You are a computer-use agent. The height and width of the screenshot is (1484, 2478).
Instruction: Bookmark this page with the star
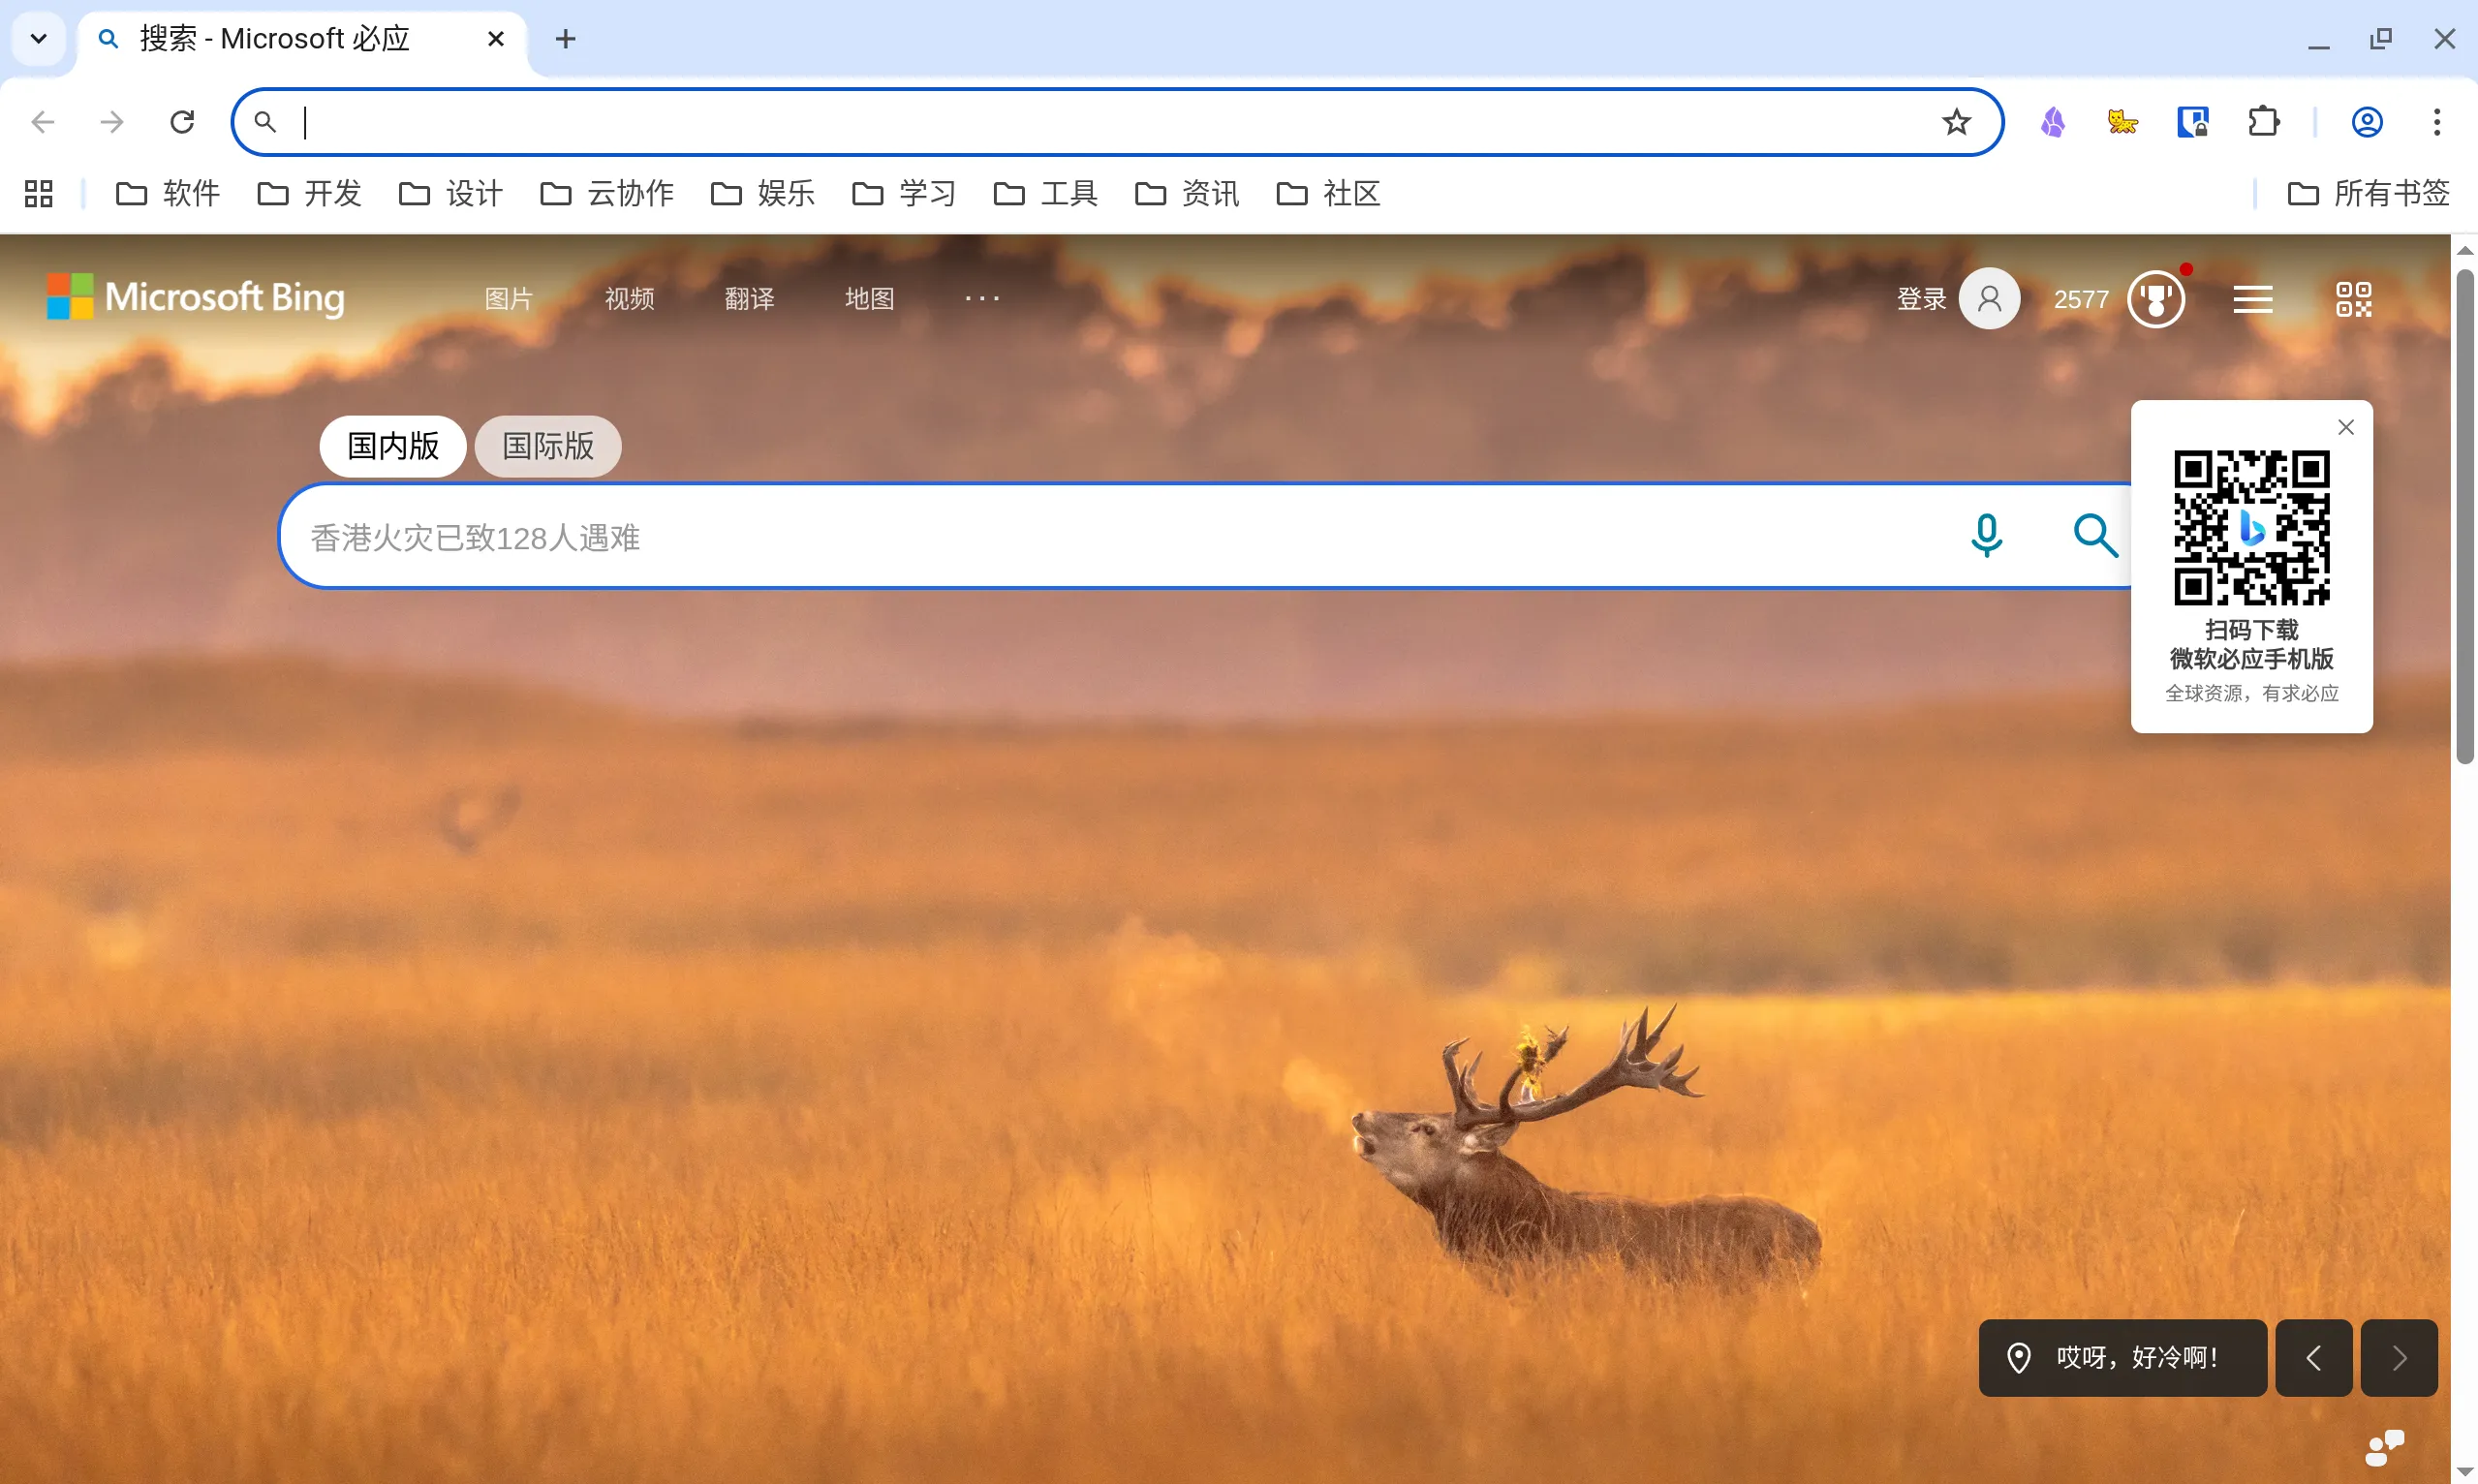[1956, 121]
